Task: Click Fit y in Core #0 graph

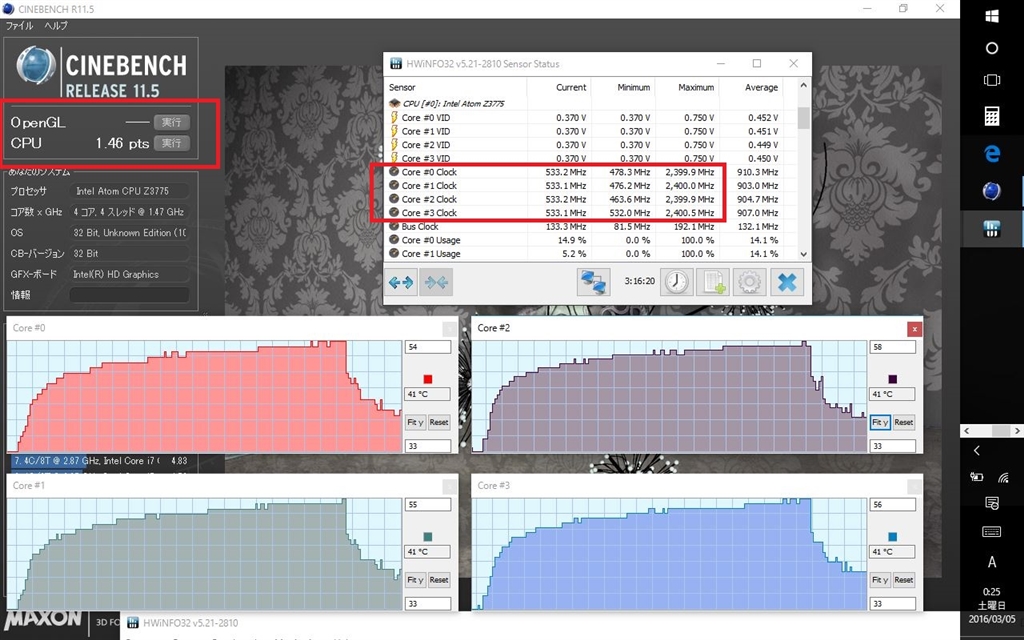Action: (415, 422)
